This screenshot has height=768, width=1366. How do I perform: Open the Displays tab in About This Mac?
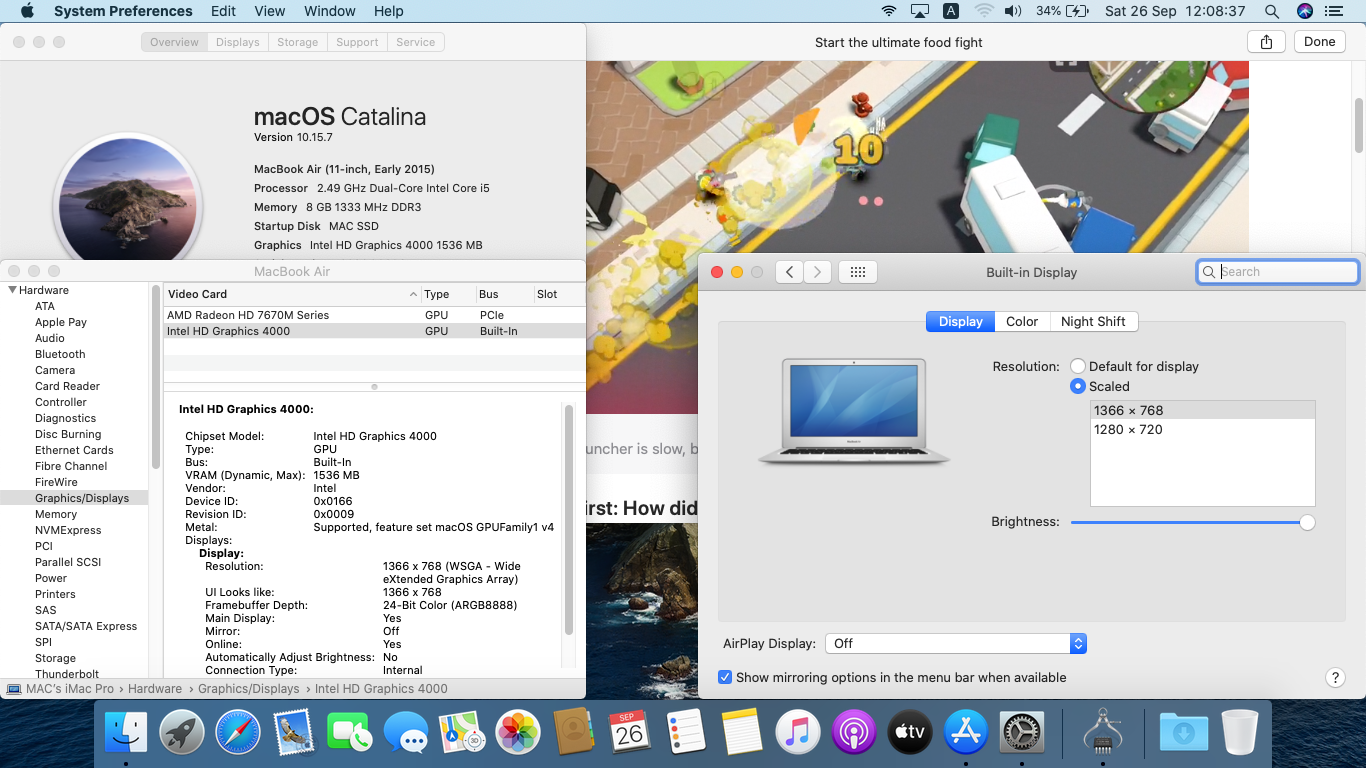click(238, 42)
